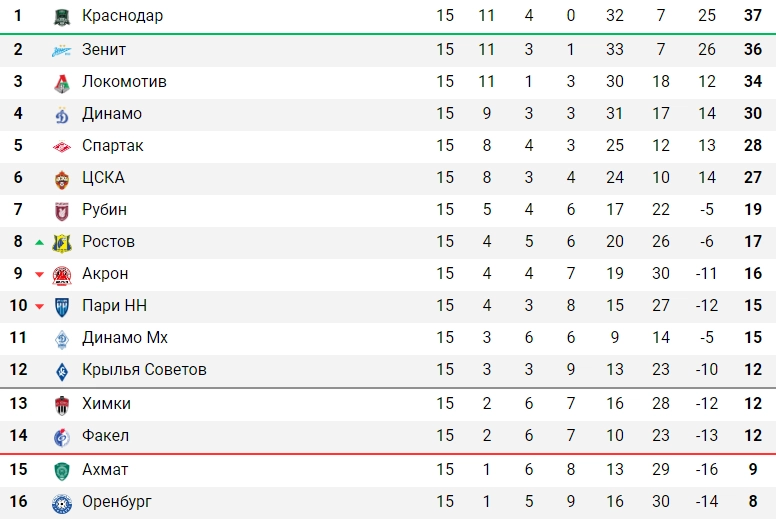Image resolution: width=776 pixels, height=520 pixels.
Task: Open the Факел team link
Action: coord(105,436)
